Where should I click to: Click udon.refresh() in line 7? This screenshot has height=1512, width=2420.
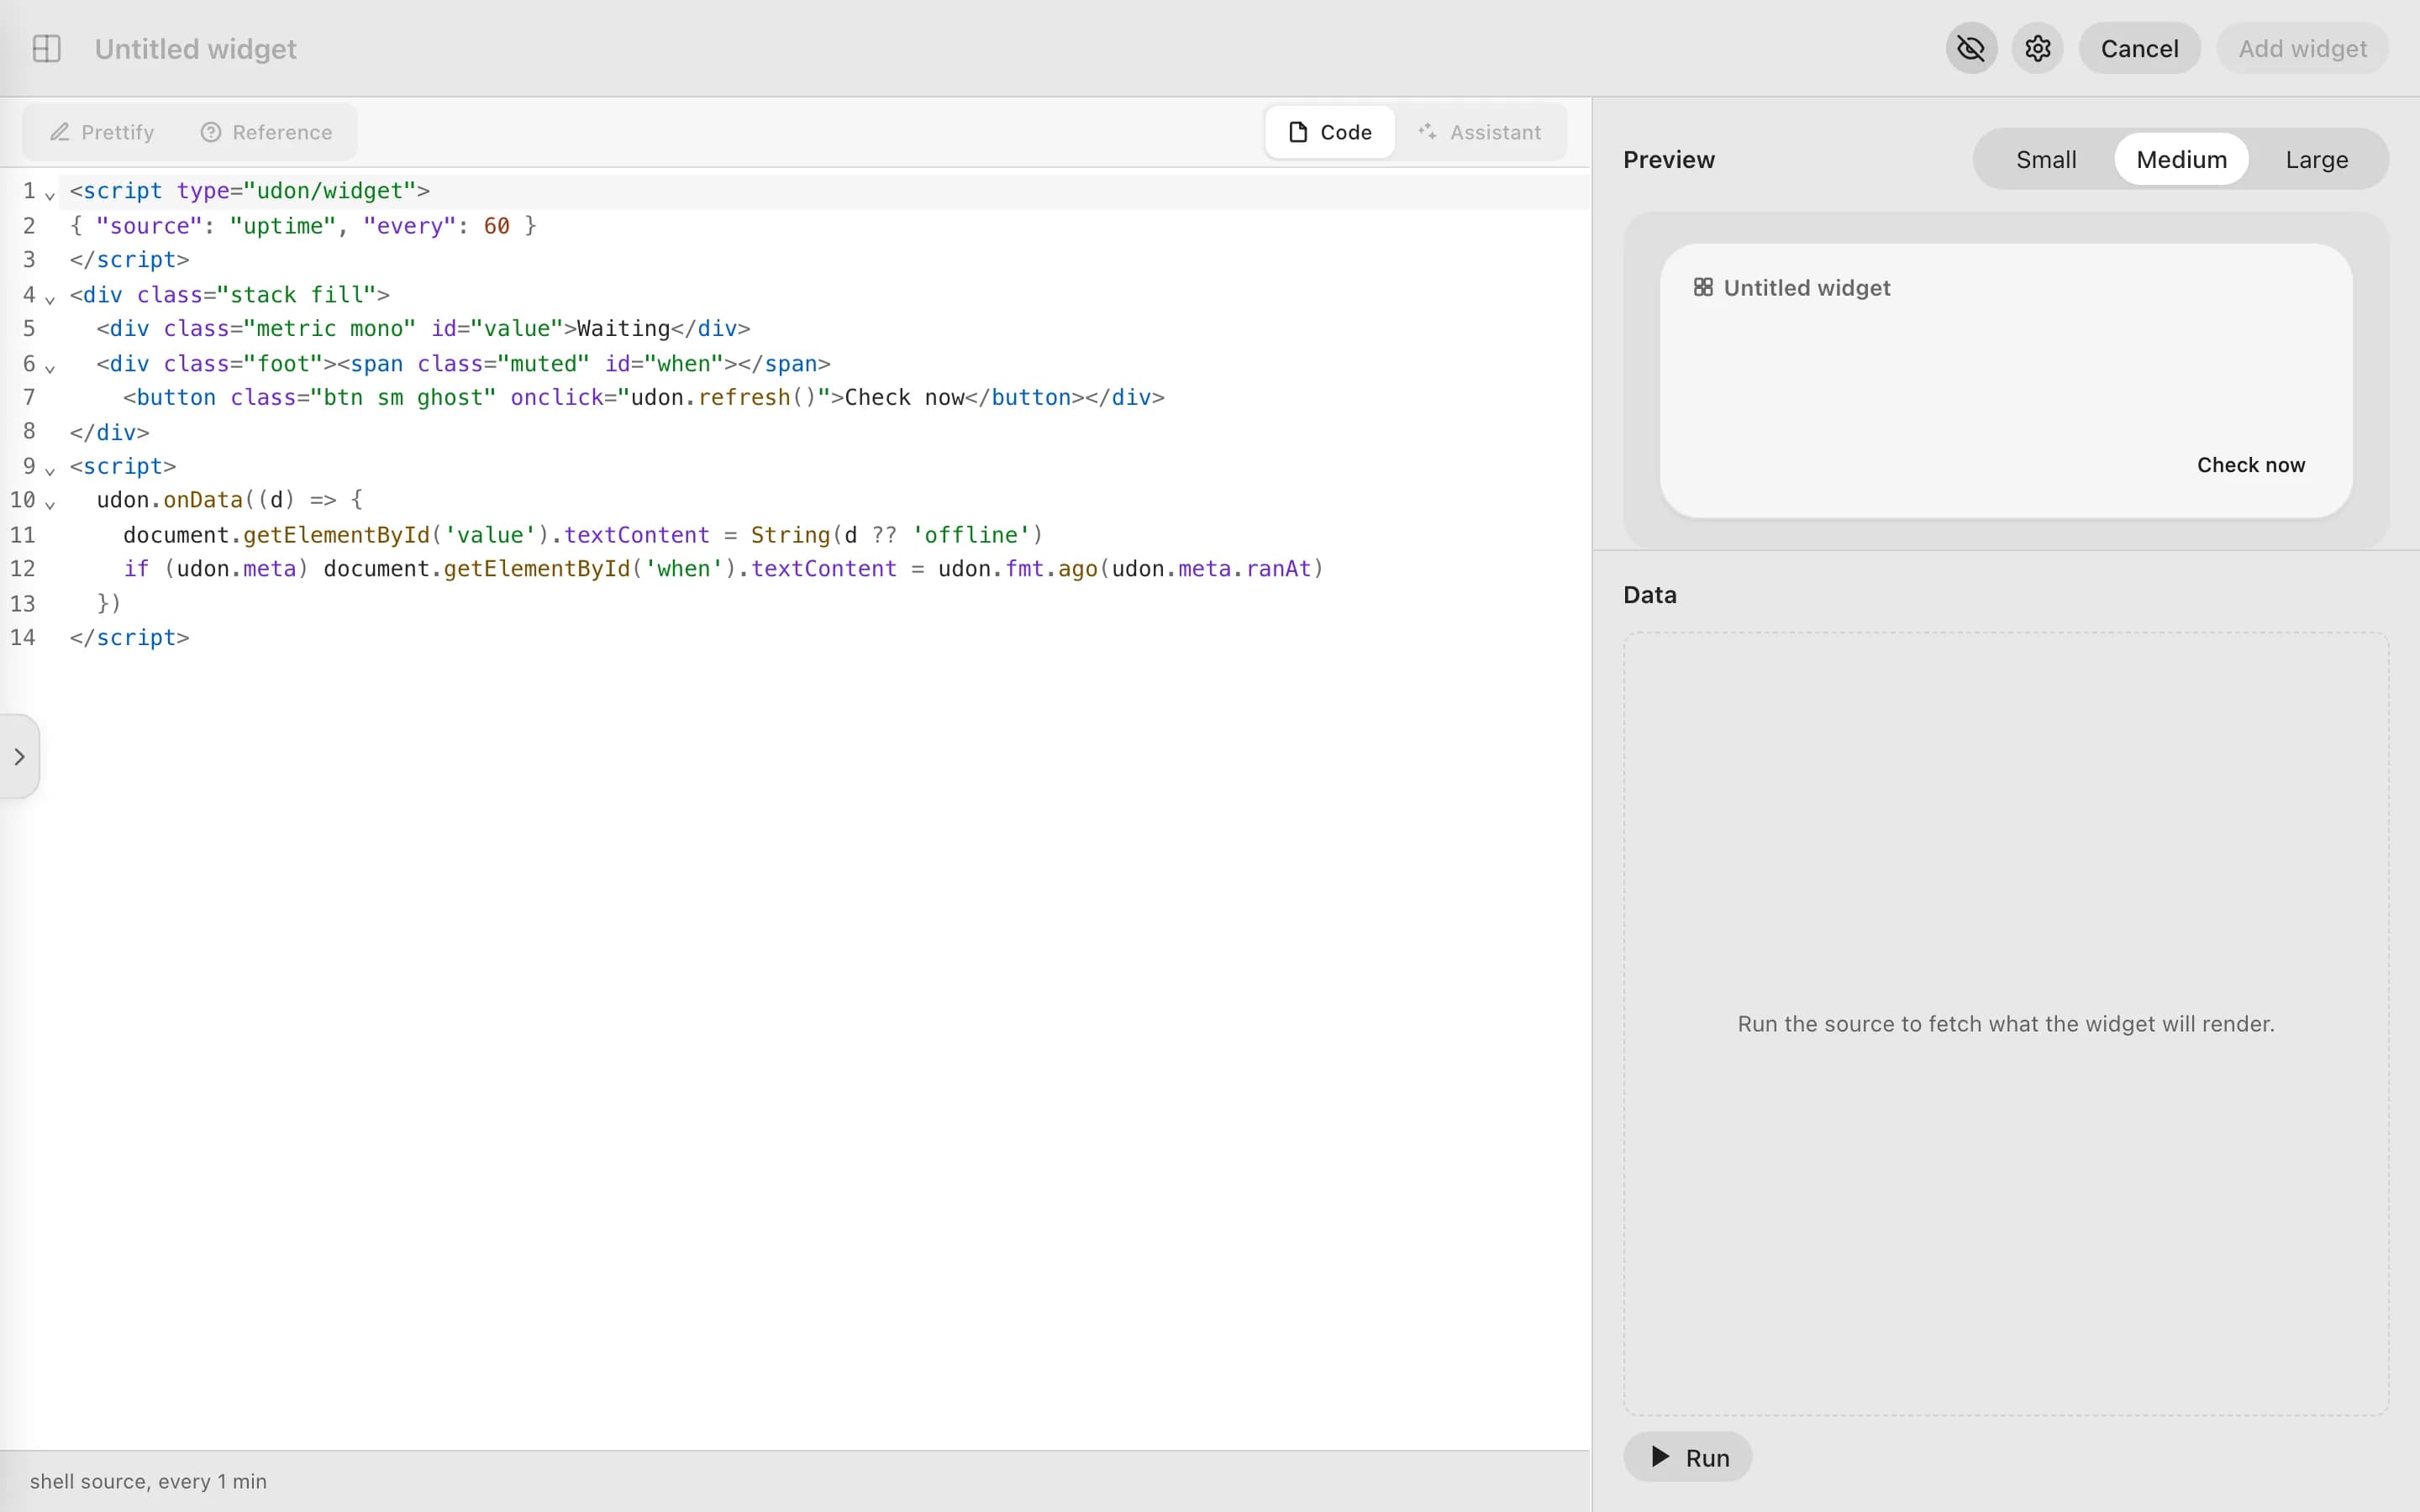pyautogui.click(x=724, y=397)
